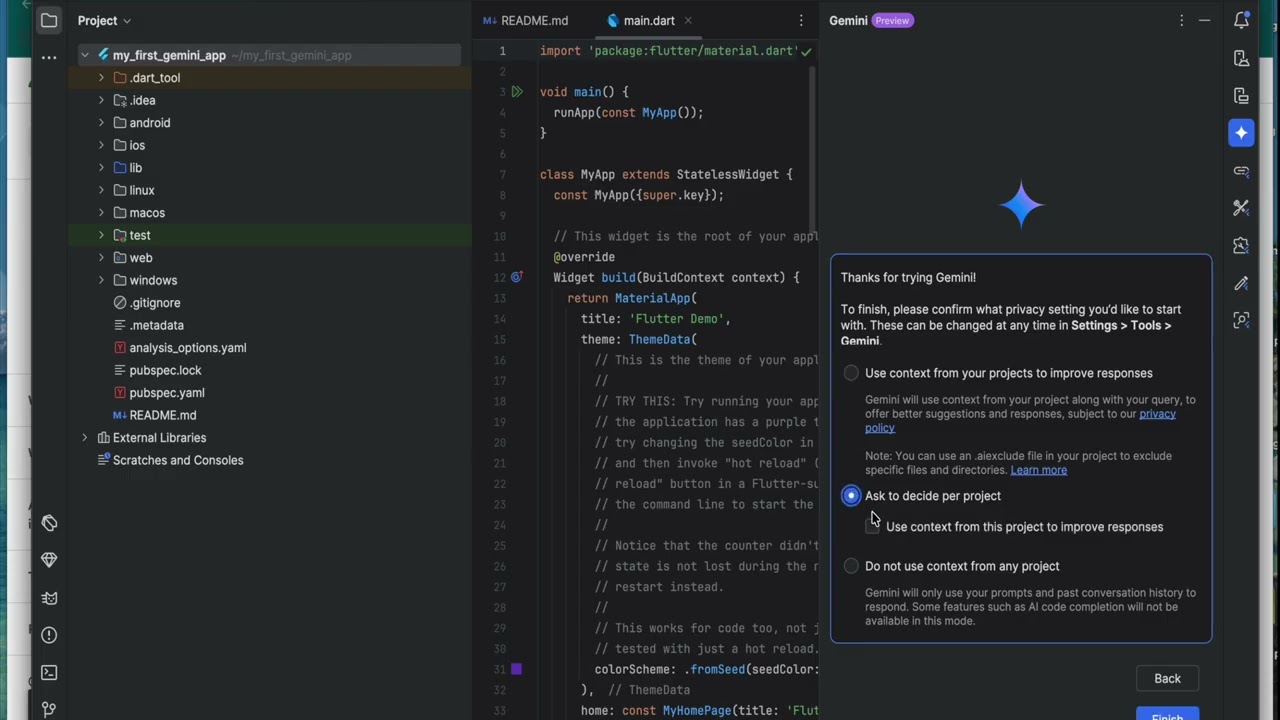The image size is (1280, 720).
Task: Open the Terminal tool window icon
Action: pyautogui.click(x=49, y=673)
